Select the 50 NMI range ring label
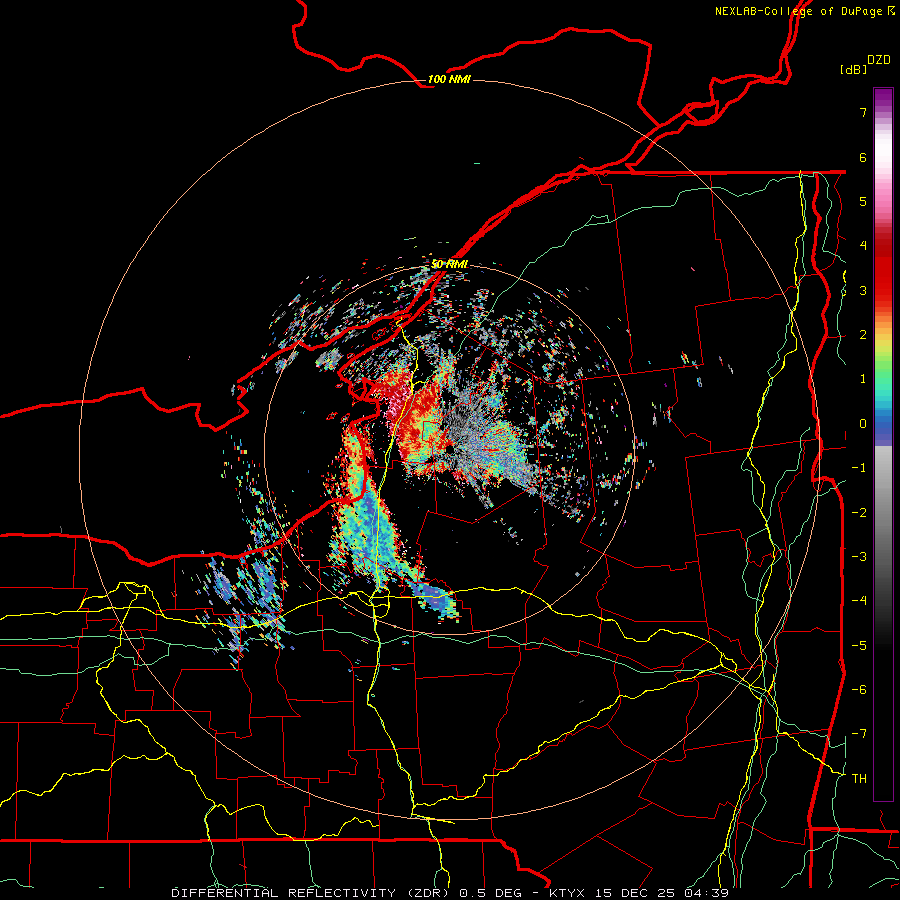This screenshot has width=900, height=900. [x=449, y=264]
